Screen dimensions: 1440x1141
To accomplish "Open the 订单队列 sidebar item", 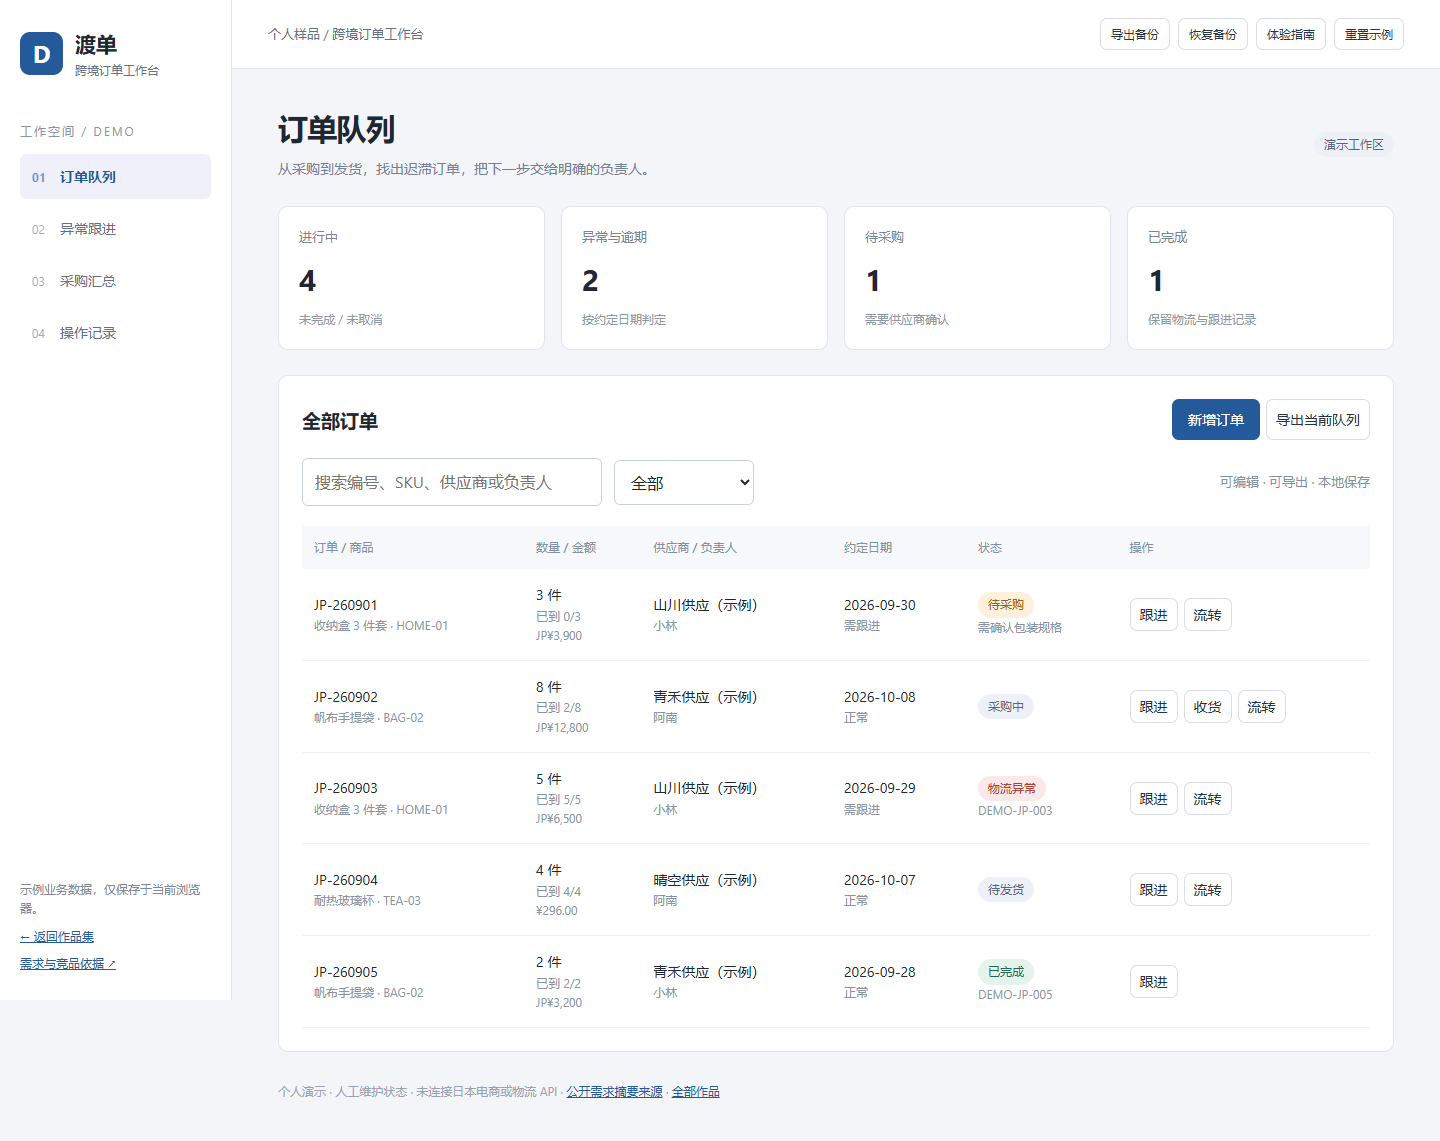I will point(115,177).
